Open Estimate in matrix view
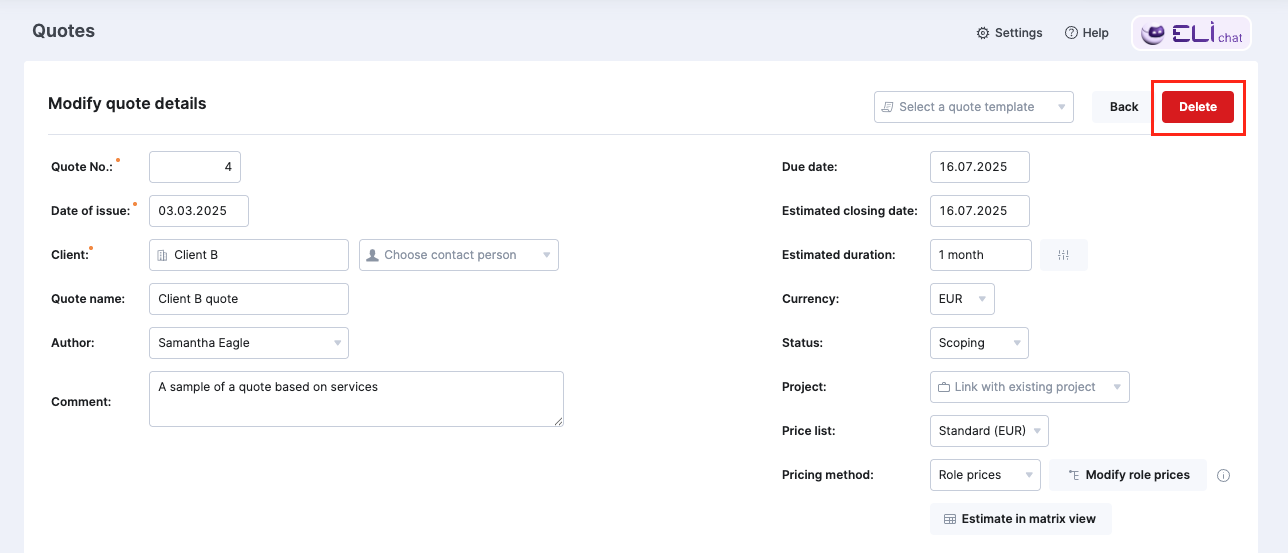Screen dimensions: 1288x553 (1021, 519)
